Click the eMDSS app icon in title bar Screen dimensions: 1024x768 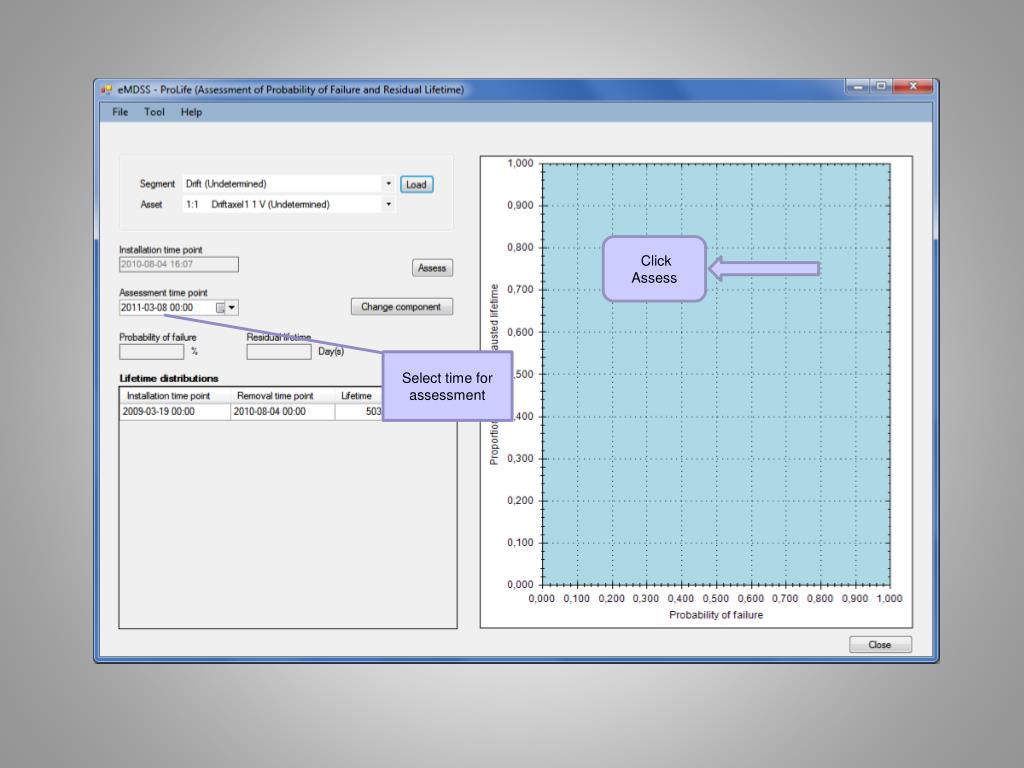pyautogui.click(x=106, y=89)
